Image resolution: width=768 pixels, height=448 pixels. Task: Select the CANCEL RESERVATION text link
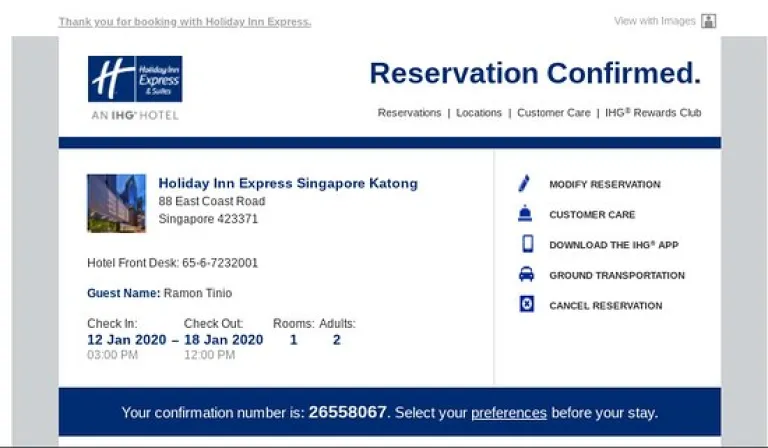coord(605,306)
